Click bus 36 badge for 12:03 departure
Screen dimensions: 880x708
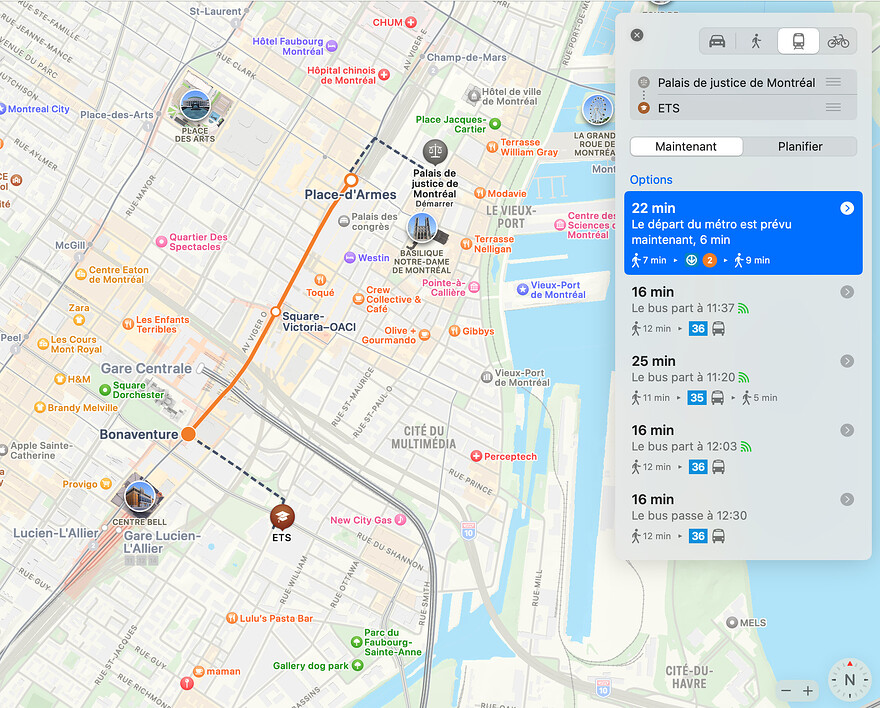[x=698, y=467]
